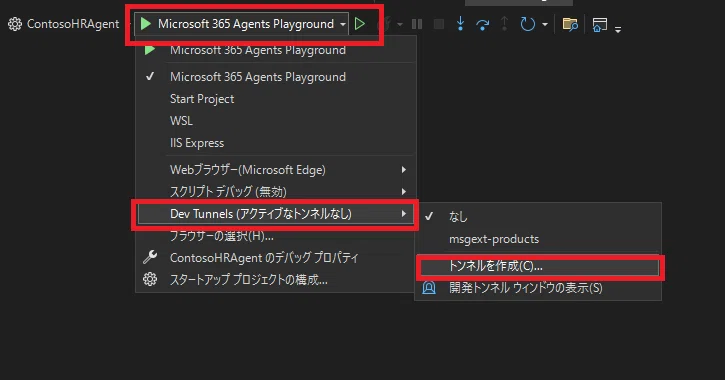Expand arrow next to スクリプト デバッグ

(x=404, y=191)
